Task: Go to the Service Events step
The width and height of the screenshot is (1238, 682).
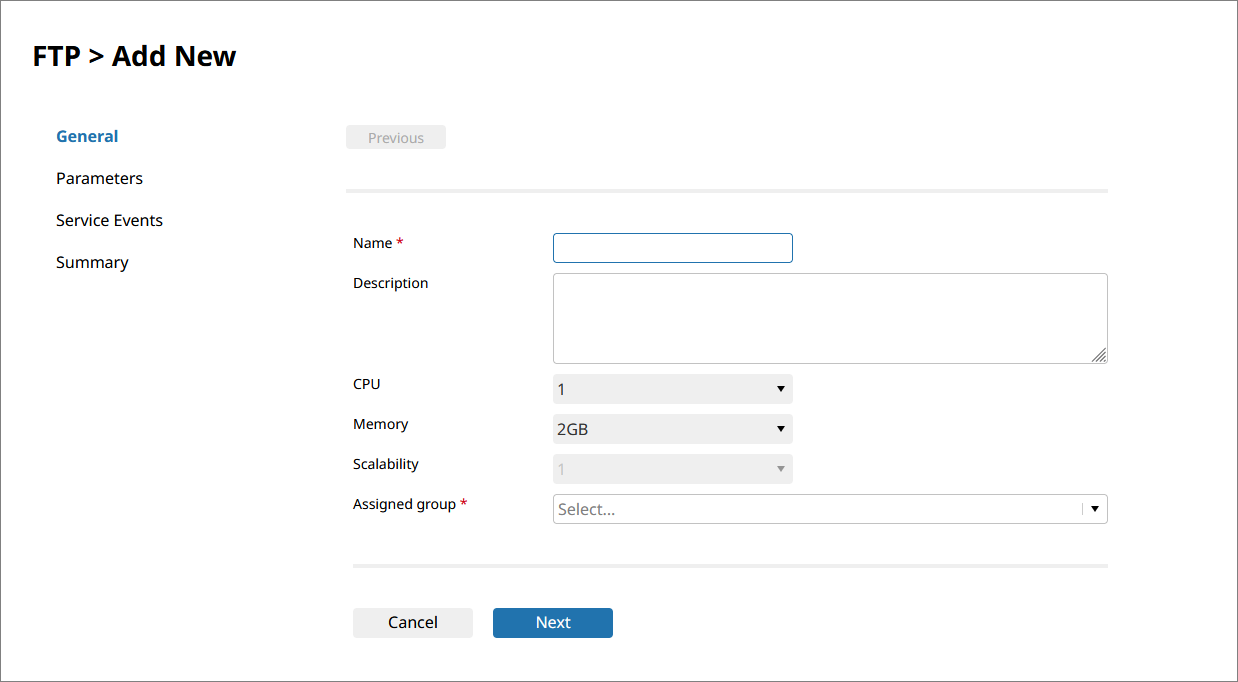Action: click(x=109, y=221)
